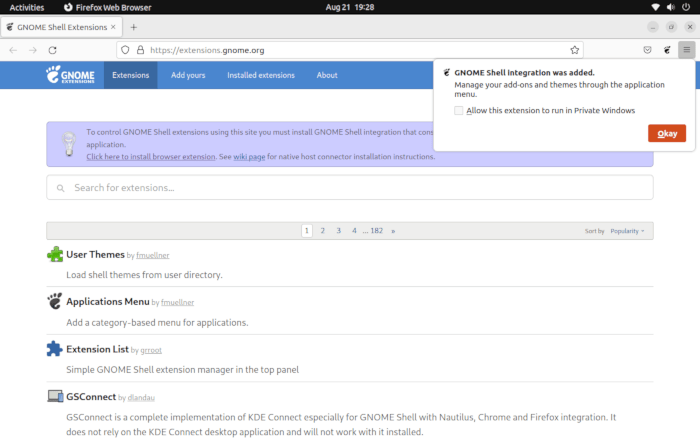Open the power menu icon

coord(686,7)
